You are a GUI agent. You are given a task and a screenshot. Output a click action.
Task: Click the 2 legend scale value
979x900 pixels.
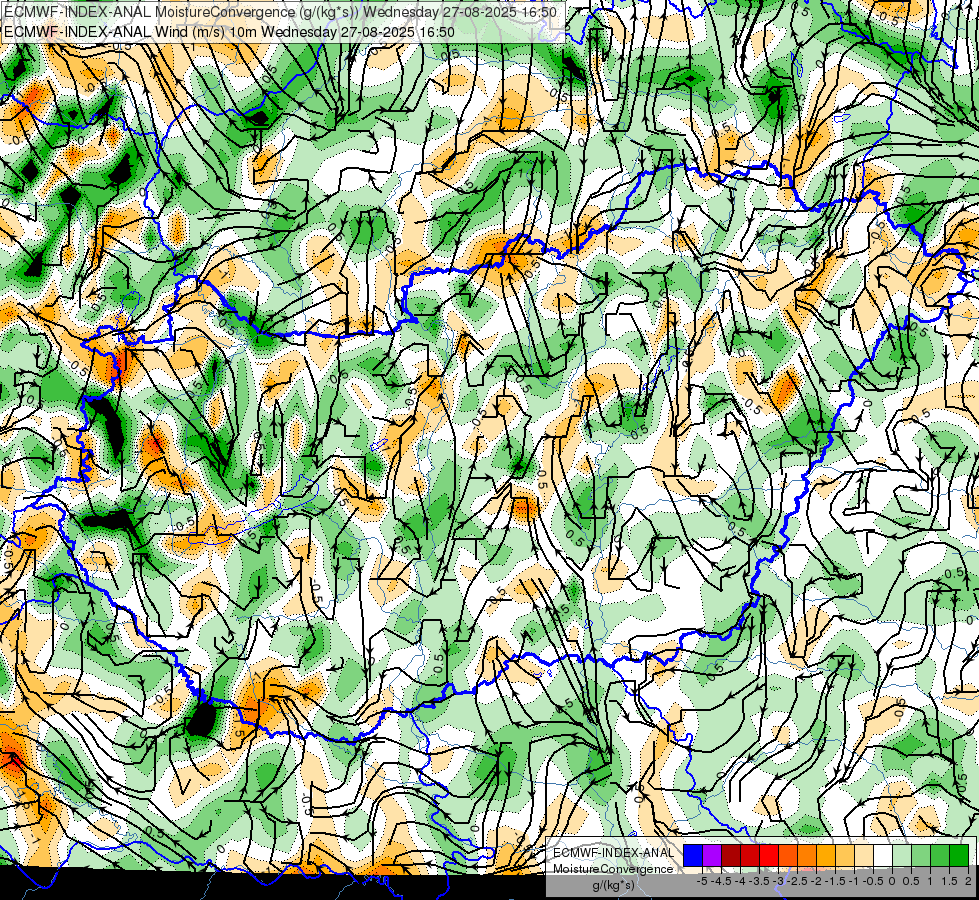click(x=968, y=881)
